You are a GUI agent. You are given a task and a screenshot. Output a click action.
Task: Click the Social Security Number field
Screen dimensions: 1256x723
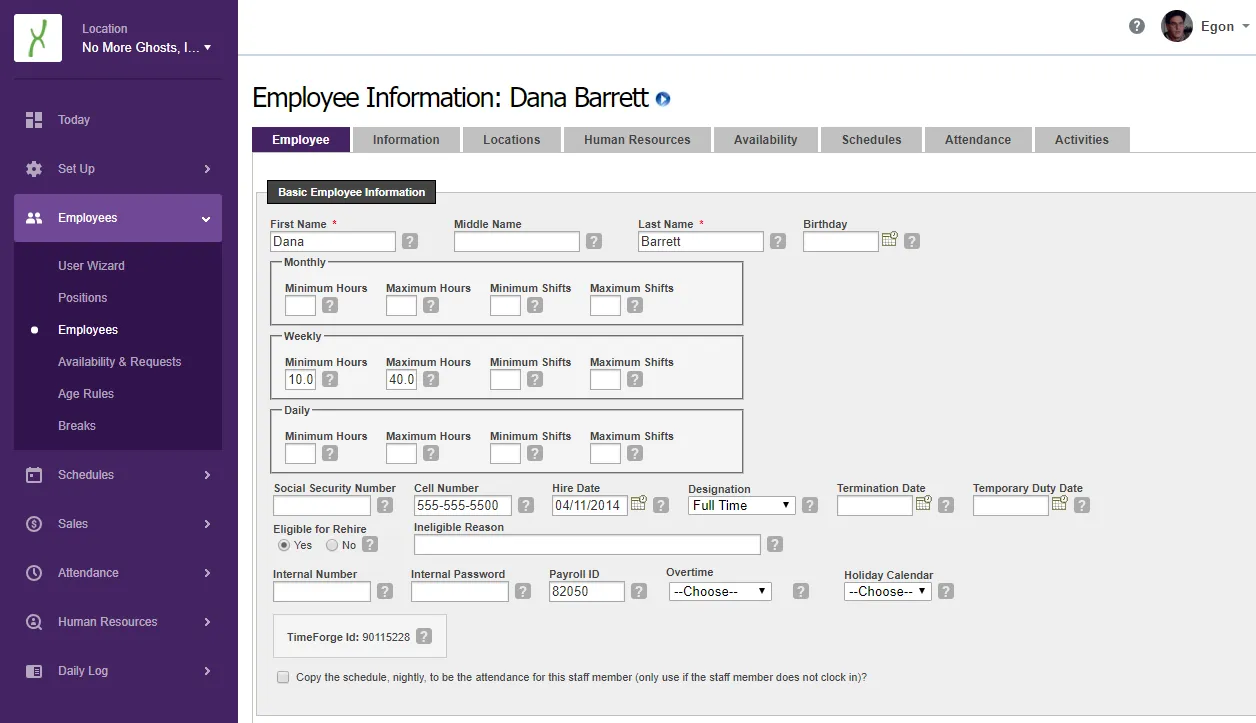[322, 505]
